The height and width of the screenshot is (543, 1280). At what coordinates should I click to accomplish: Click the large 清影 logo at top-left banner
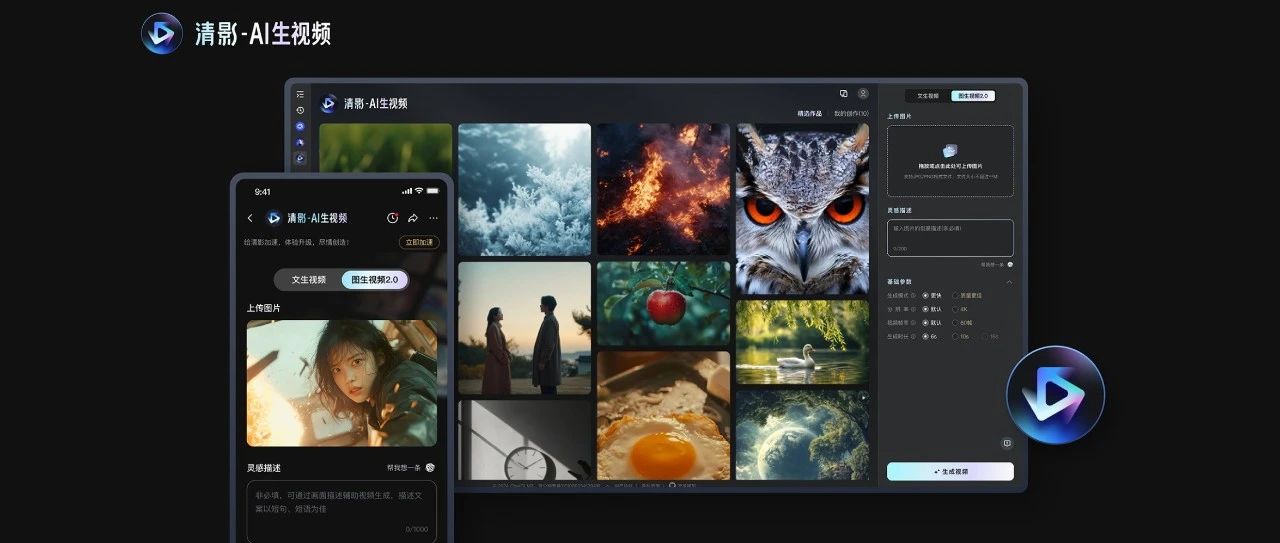coord(161,33)
